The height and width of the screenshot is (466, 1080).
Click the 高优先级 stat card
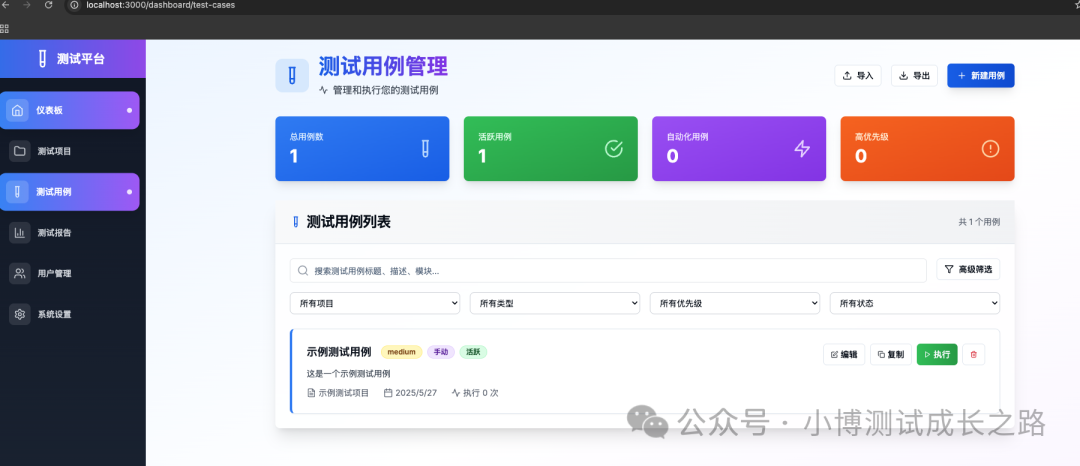pos(927,149)
